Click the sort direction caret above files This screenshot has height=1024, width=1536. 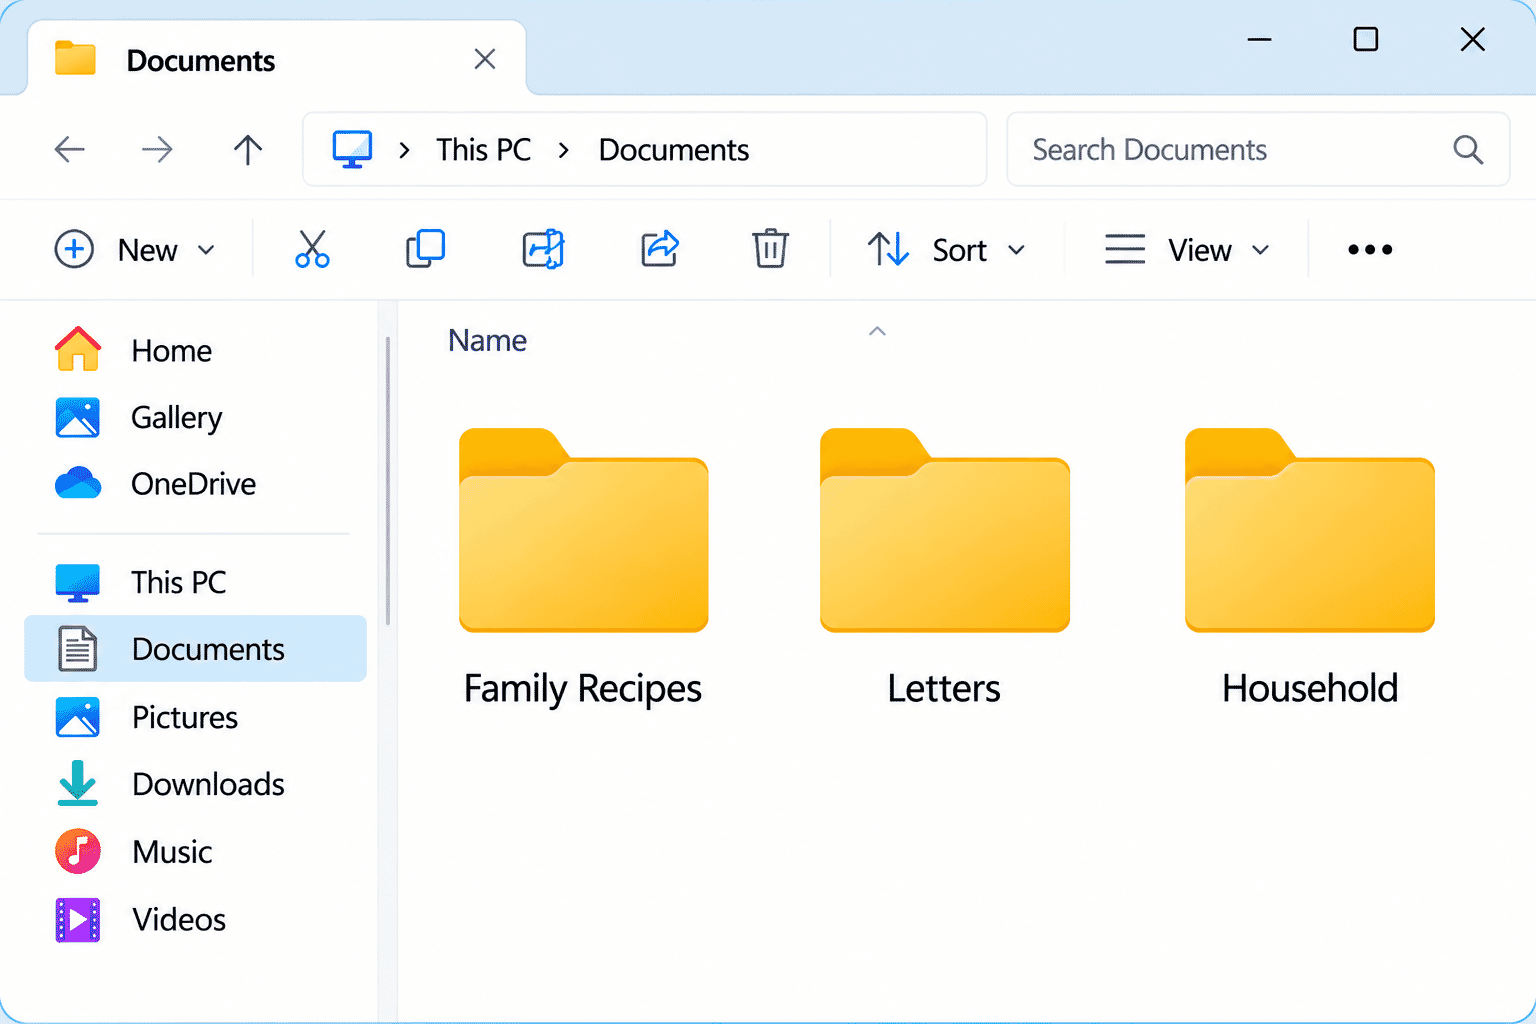877,331
